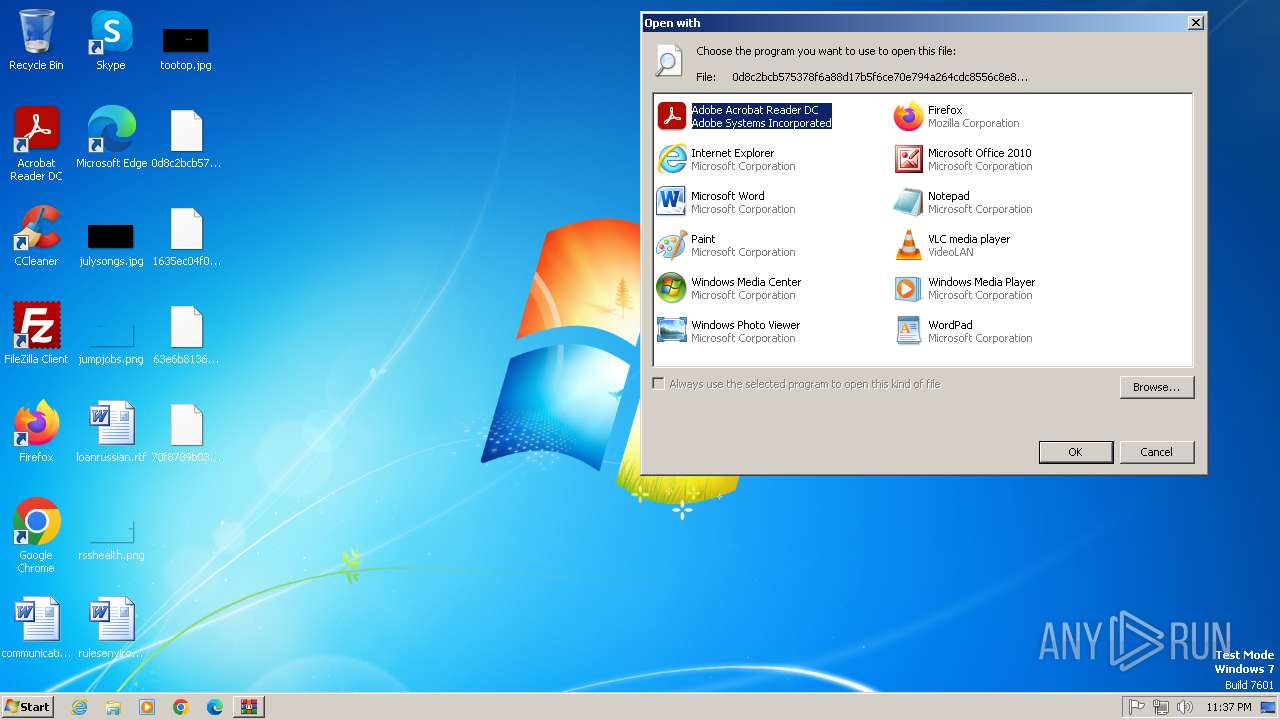The width and height of the screenshot is (1280, 720).
Task: Select Windows Media Center in the list
Action: 729,289
